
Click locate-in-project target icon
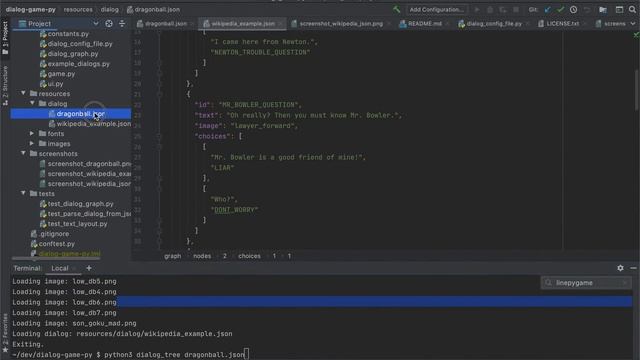[109, 24]
